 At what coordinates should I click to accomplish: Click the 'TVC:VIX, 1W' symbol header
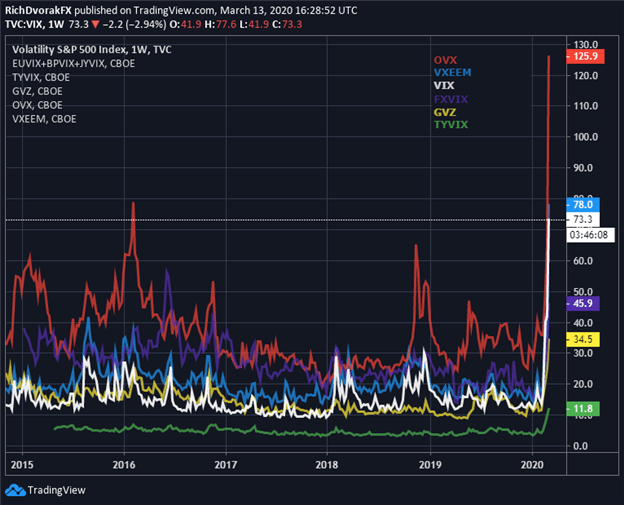35,25
